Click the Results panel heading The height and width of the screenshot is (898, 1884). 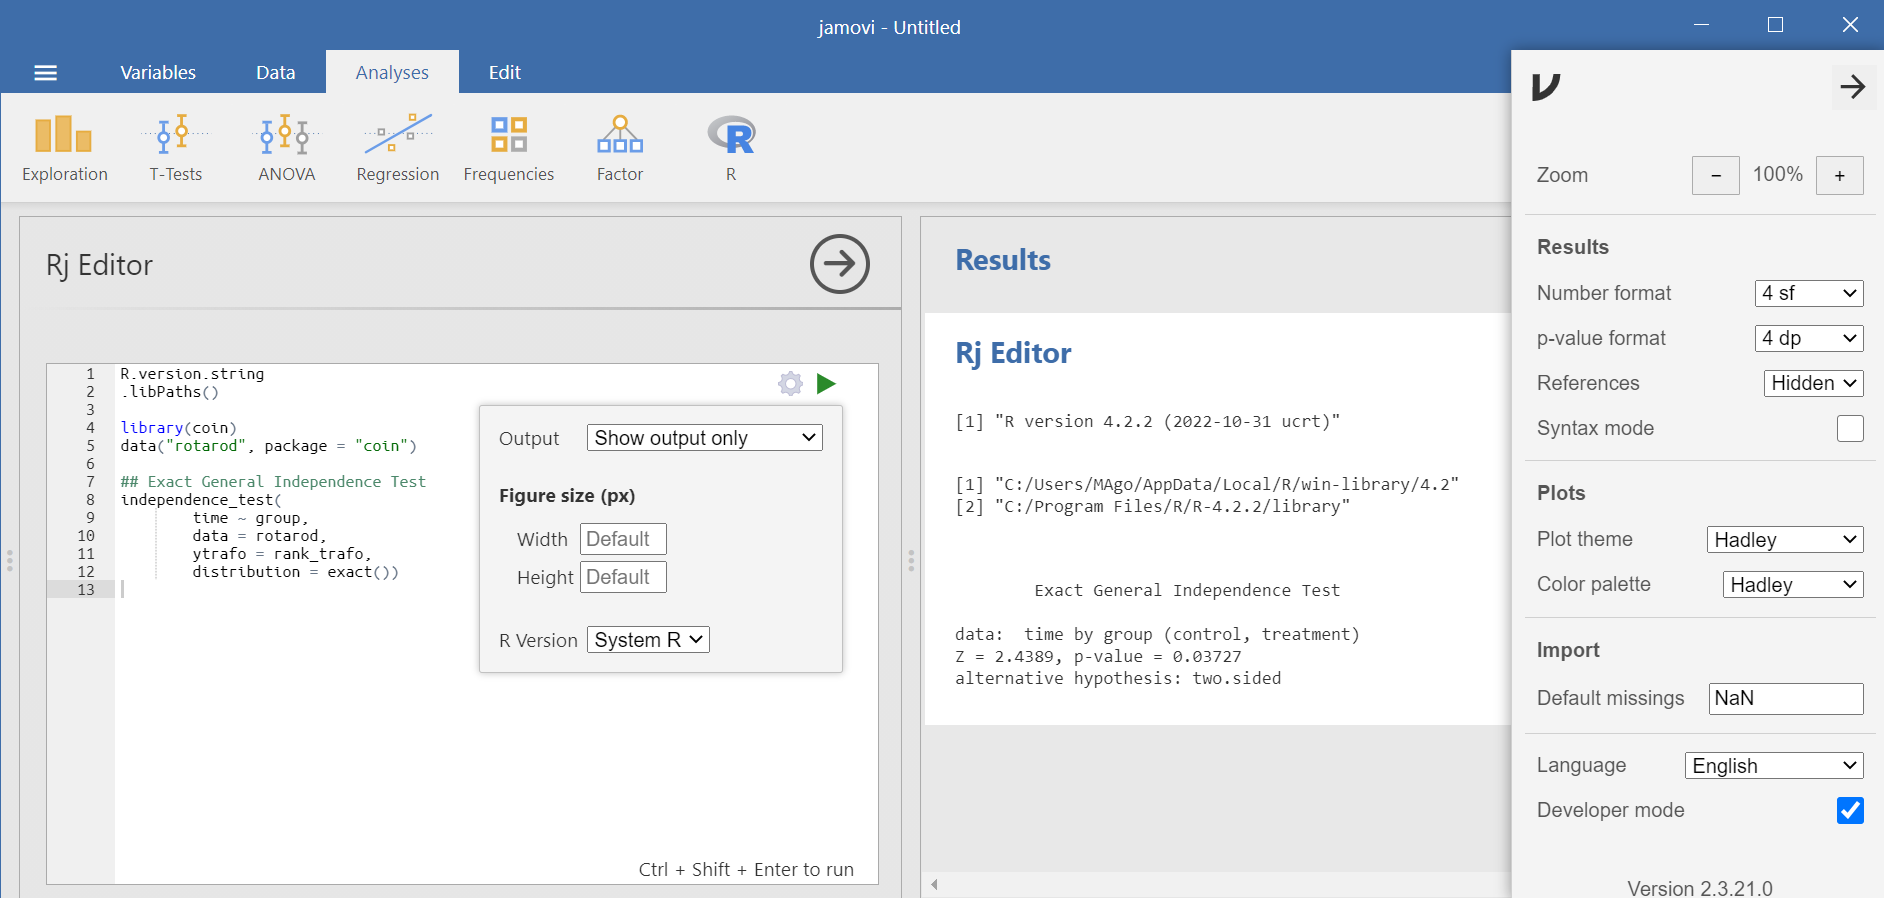point(1003,260)
